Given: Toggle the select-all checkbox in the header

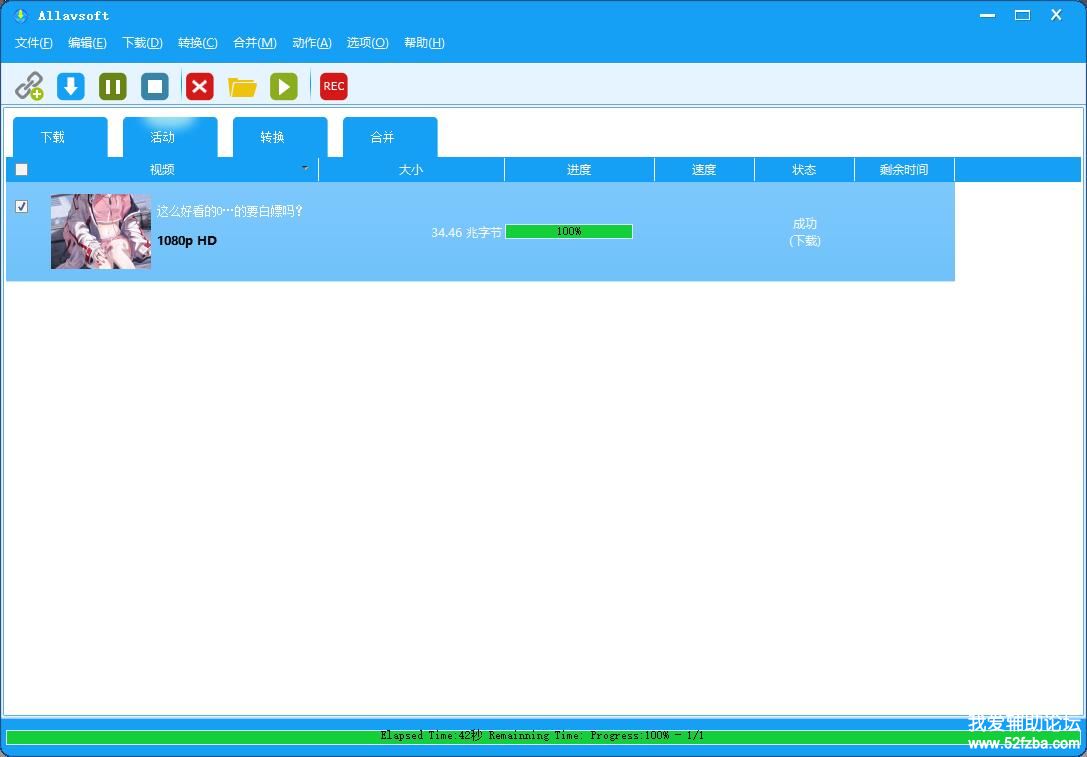Looking at the screenshot, I should 21,169.
